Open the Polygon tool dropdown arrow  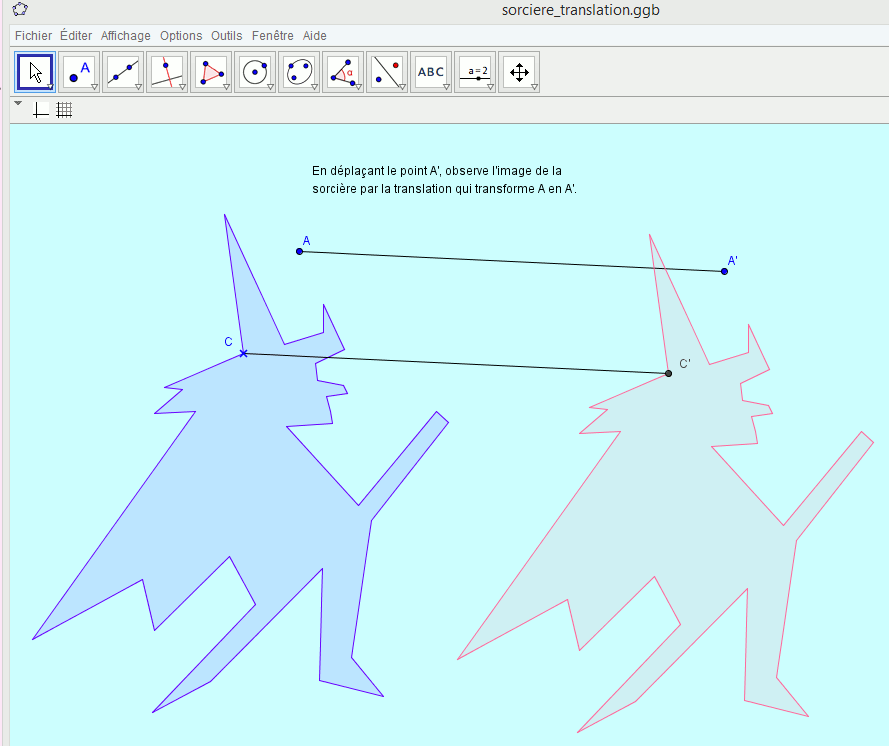(x=226, y=85)
